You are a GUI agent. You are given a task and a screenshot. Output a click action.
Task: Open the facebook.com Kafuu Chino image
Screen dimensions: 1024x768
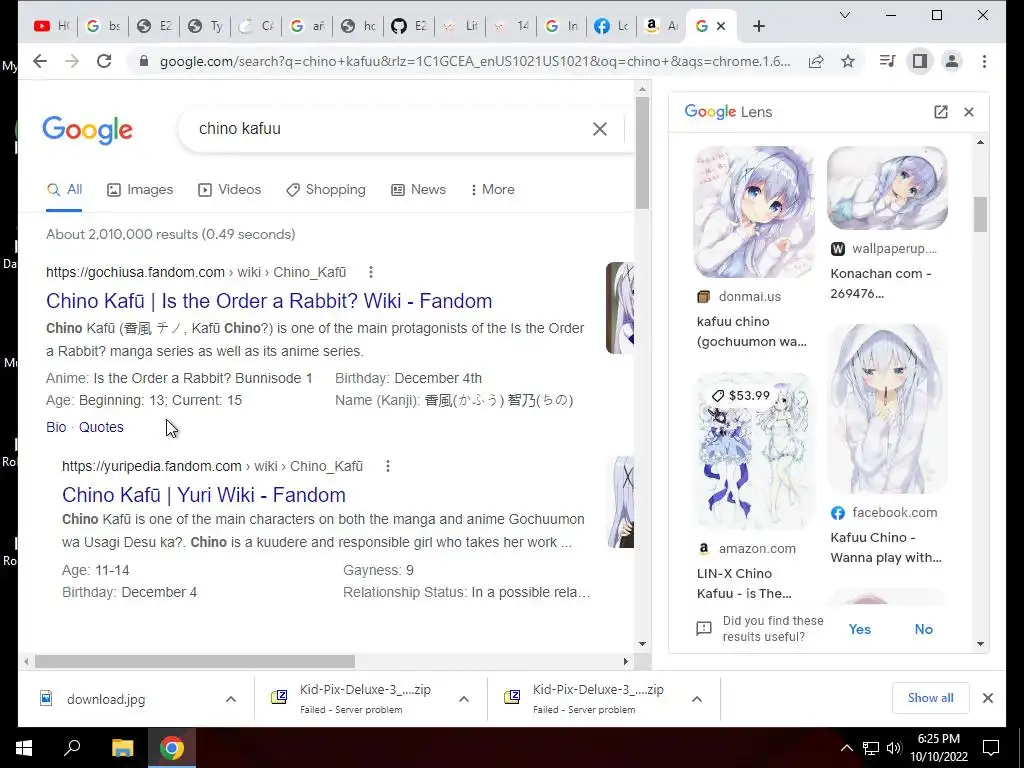point(887,409)
